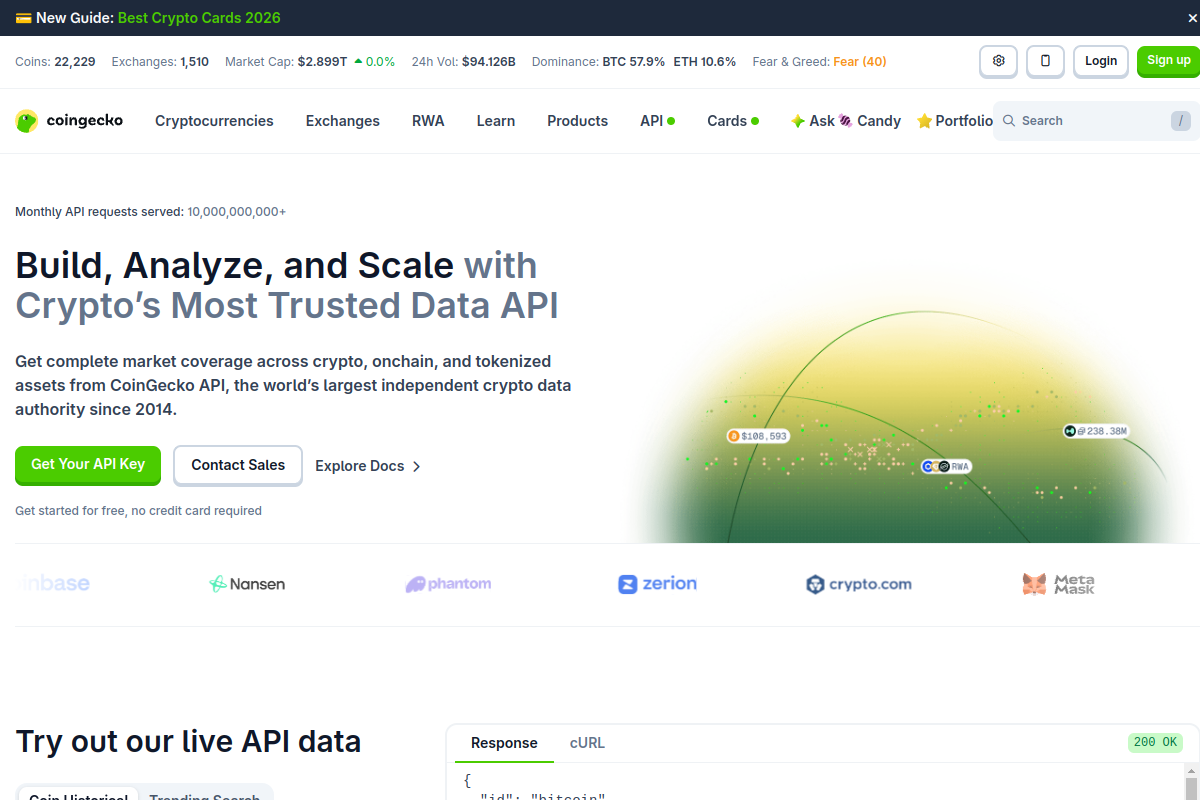Open the API menu item
1200x800 pixels.
pos(657,121)
